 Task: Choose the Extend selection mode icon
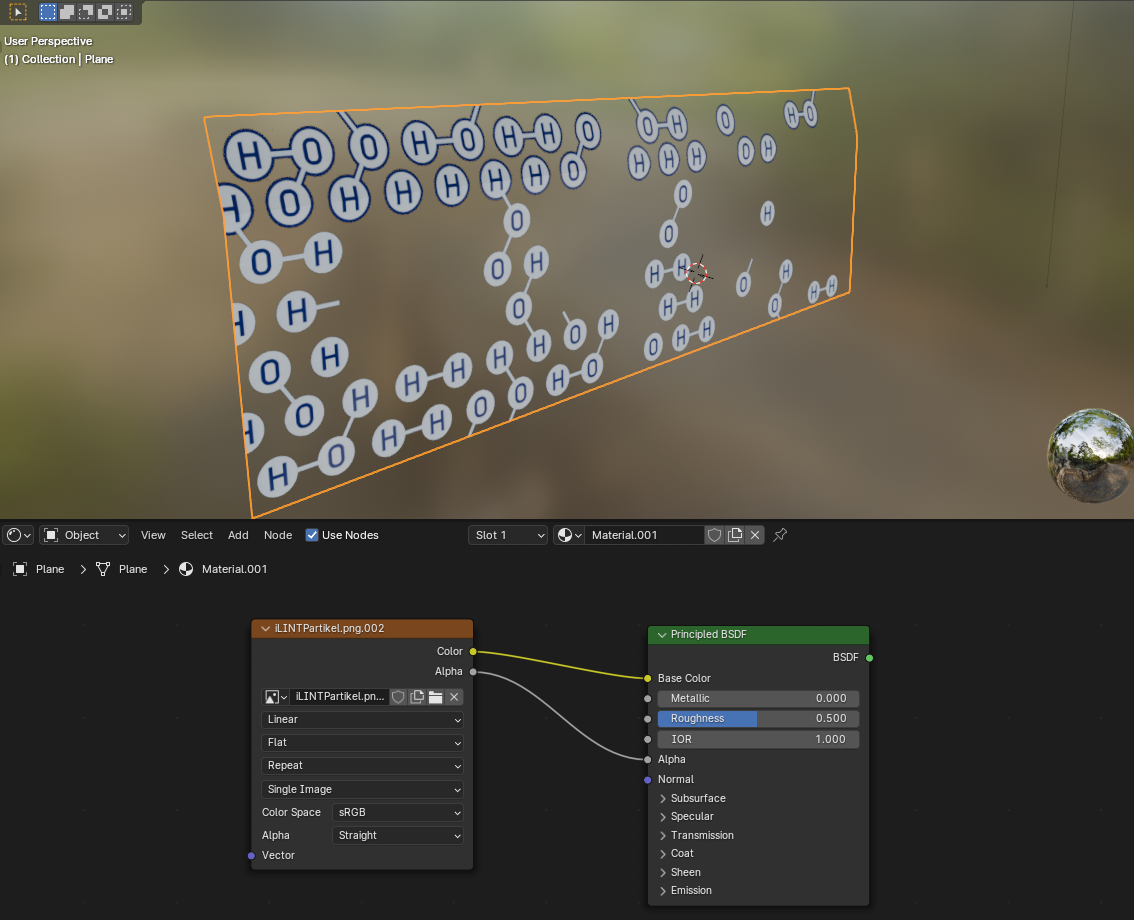point(67,12)
